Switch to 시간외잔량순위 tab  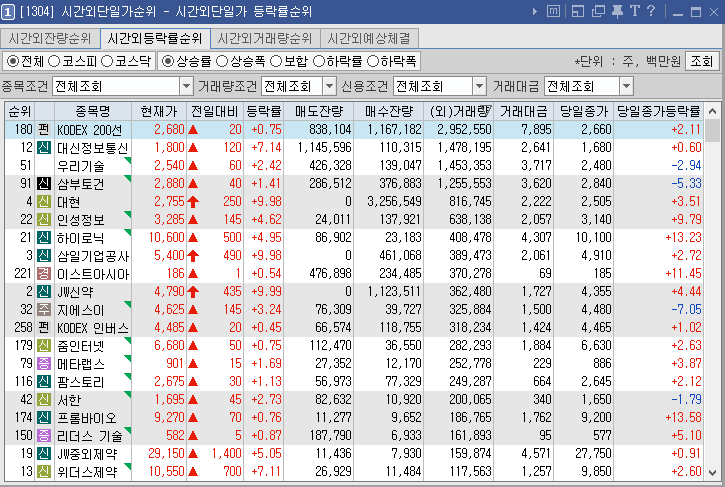coord(50,38)
